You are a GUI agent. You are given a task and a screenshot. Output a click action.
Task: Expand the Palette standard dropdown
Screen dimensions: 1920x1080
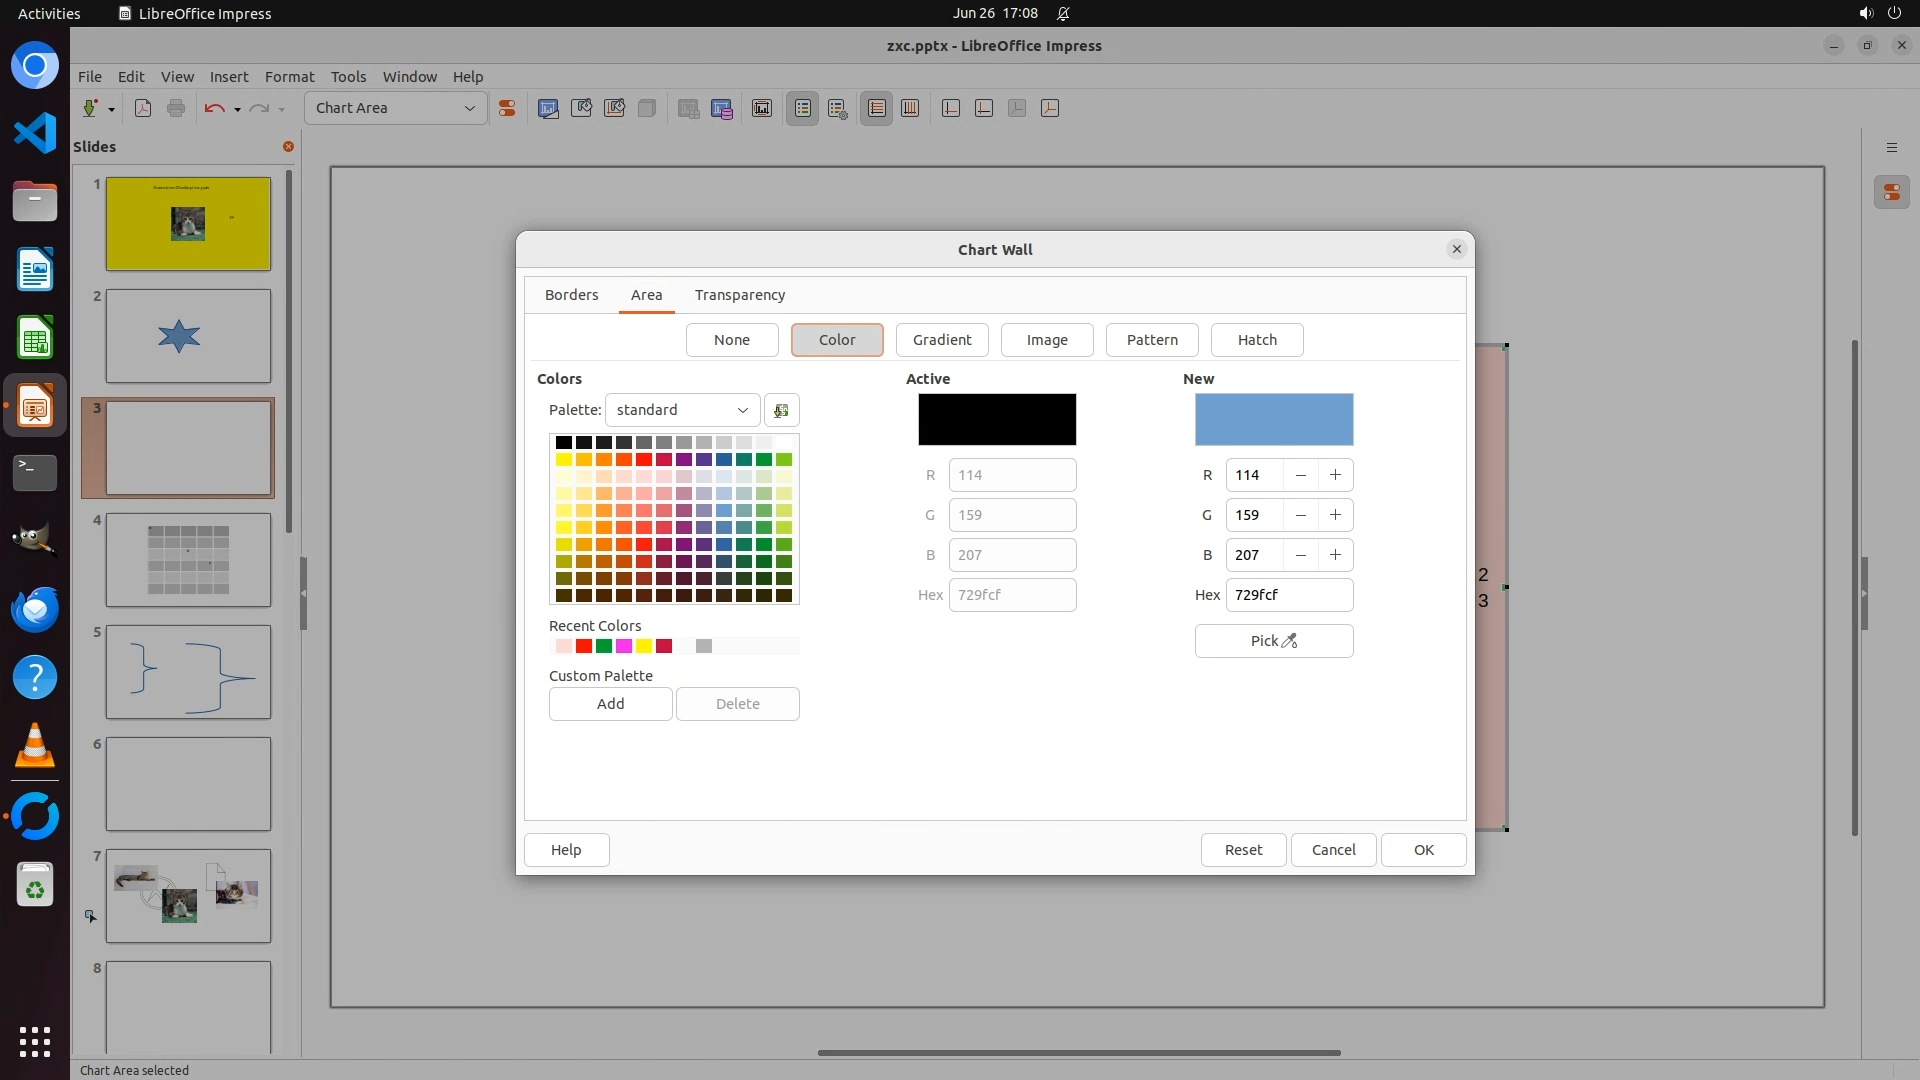click(682, 410)
